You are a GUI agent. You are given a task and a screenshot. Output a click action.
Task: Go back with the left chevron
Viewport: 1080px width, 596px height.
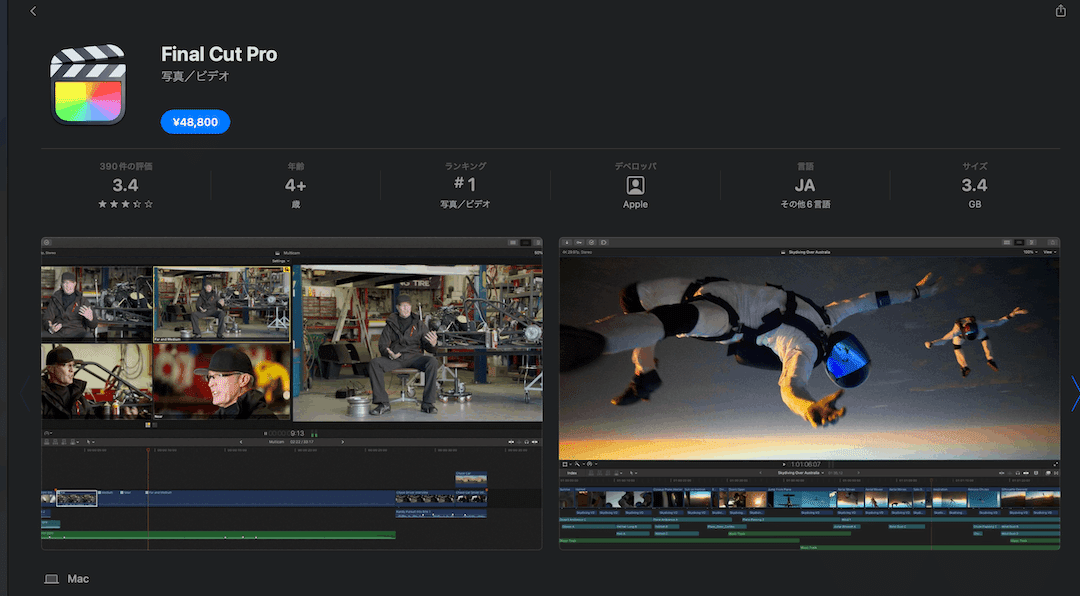coord(33,11)
